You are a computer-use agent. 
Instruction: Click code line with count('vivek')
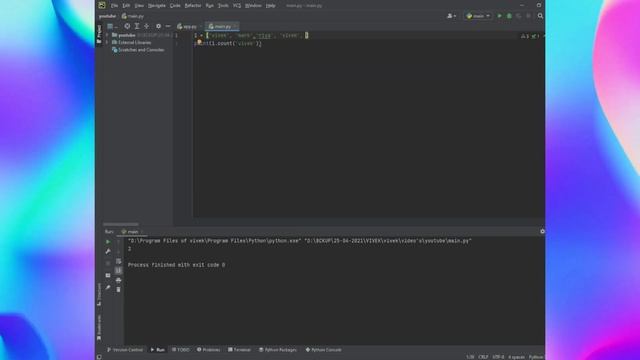pos(229,43)
